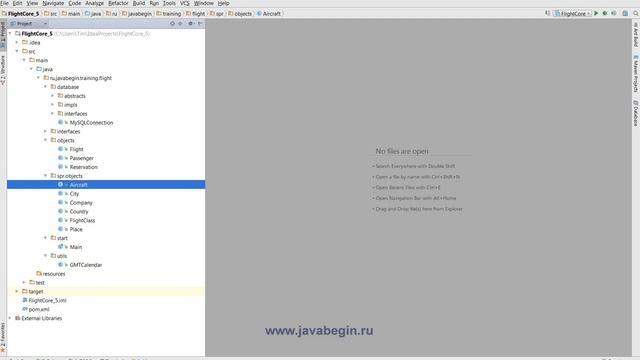Collapse the database package
This screenshot has width=640, height=360.
(45, 87)
